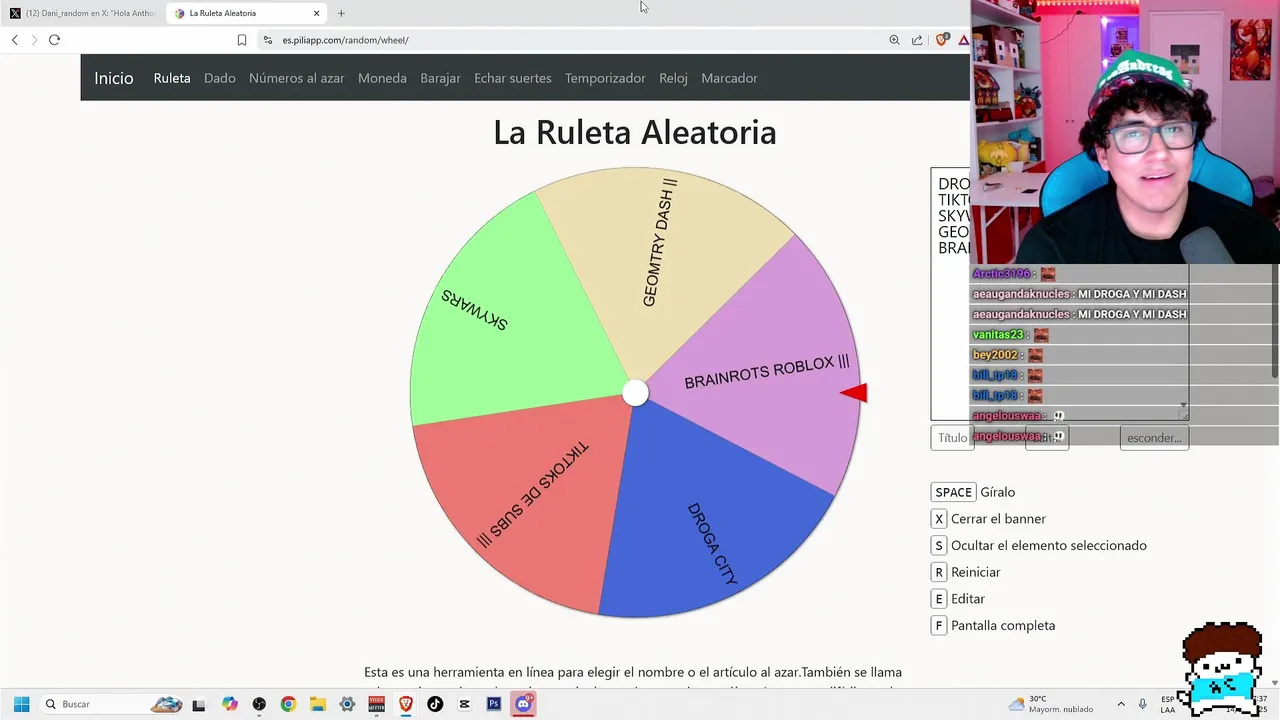1280x720 pixels.
Task: Open Photoshop from the taskbar
Action: 493,704
